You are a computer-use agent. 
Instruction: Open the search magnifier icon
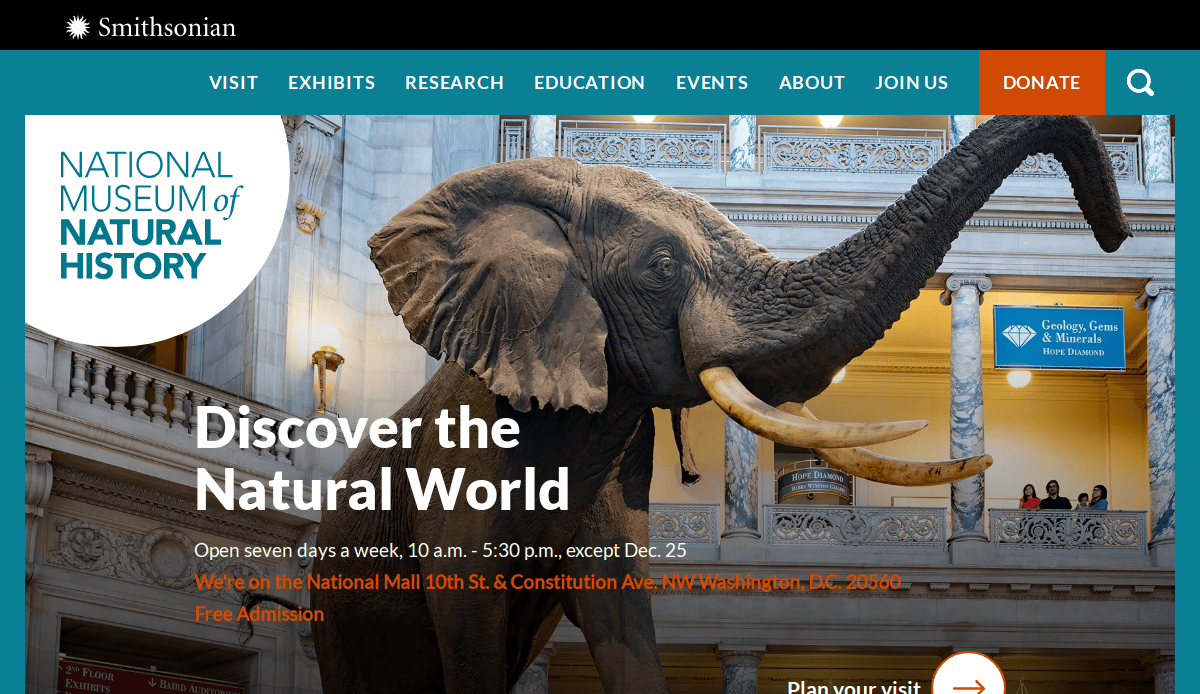1139,82
